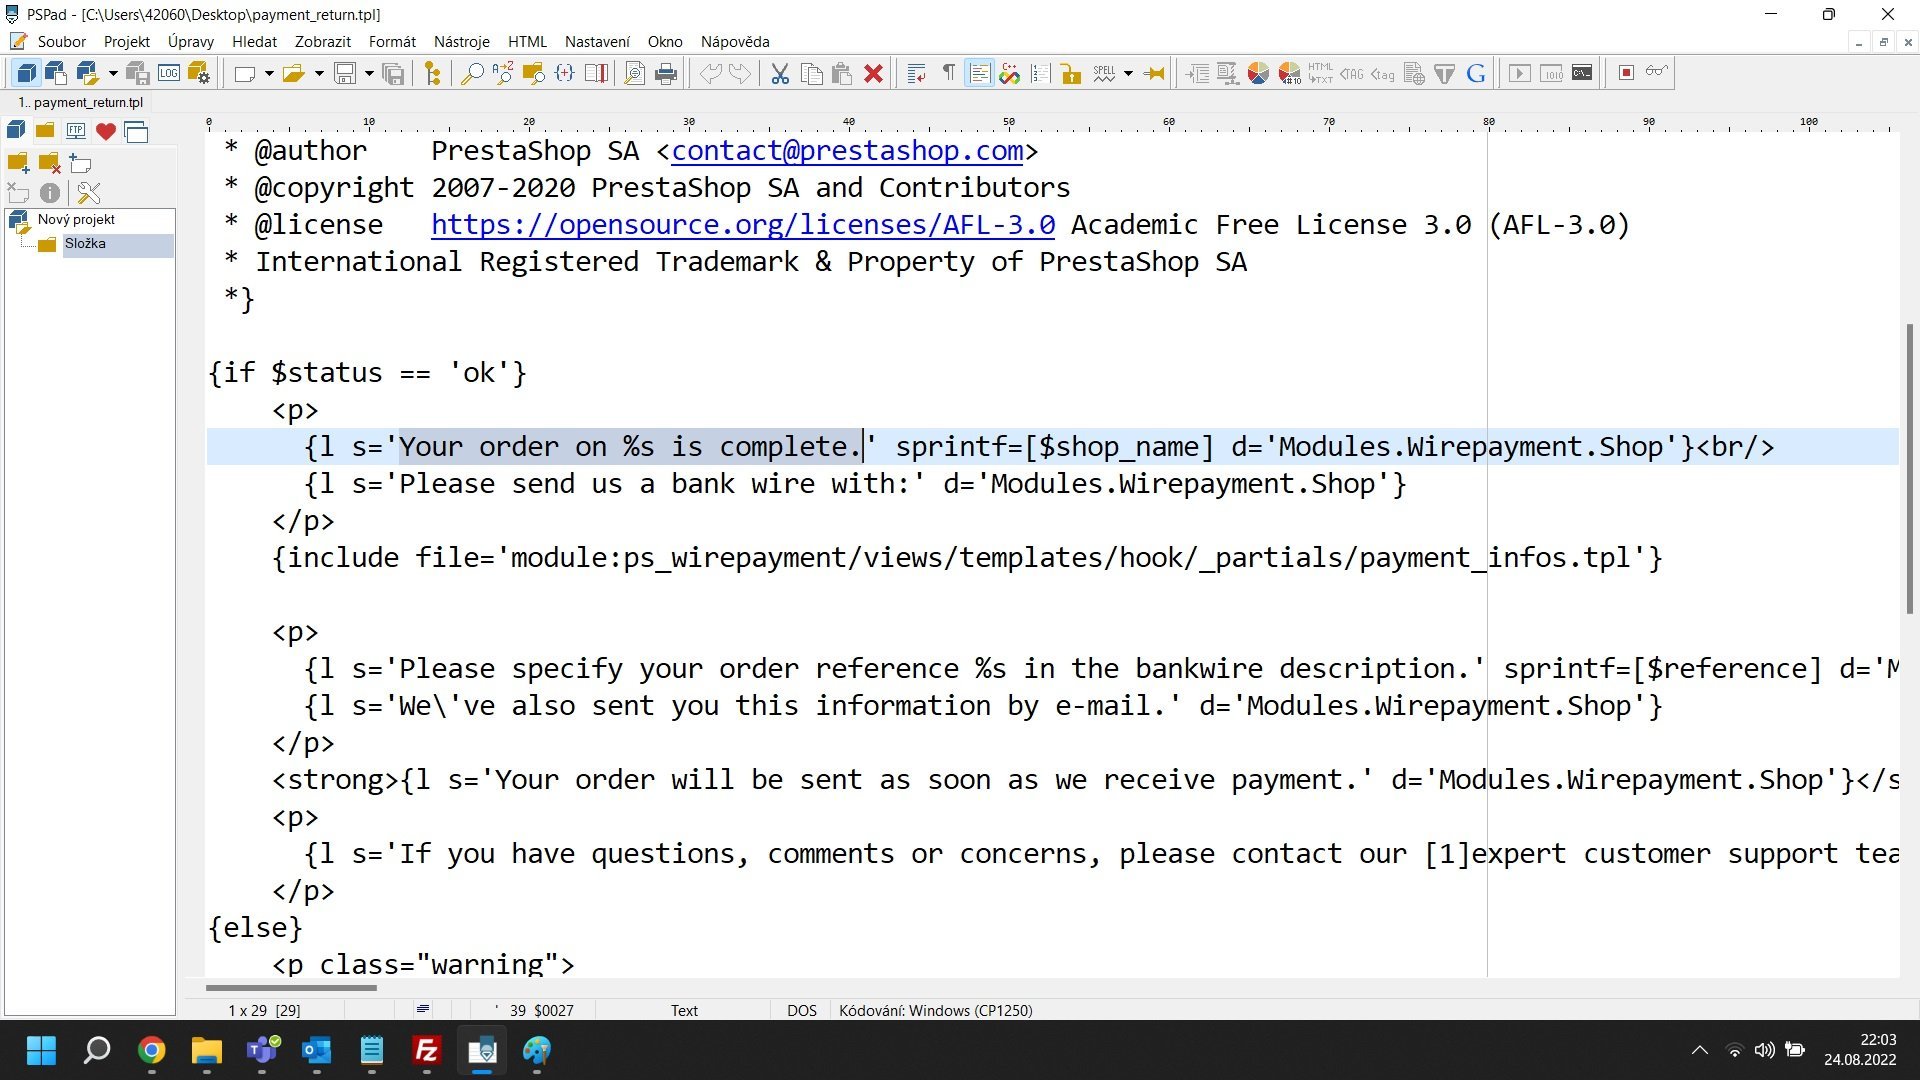Expand the save file dropdown arrow
Viewport: 1920px width, 1080px height.
click(369, 73)
